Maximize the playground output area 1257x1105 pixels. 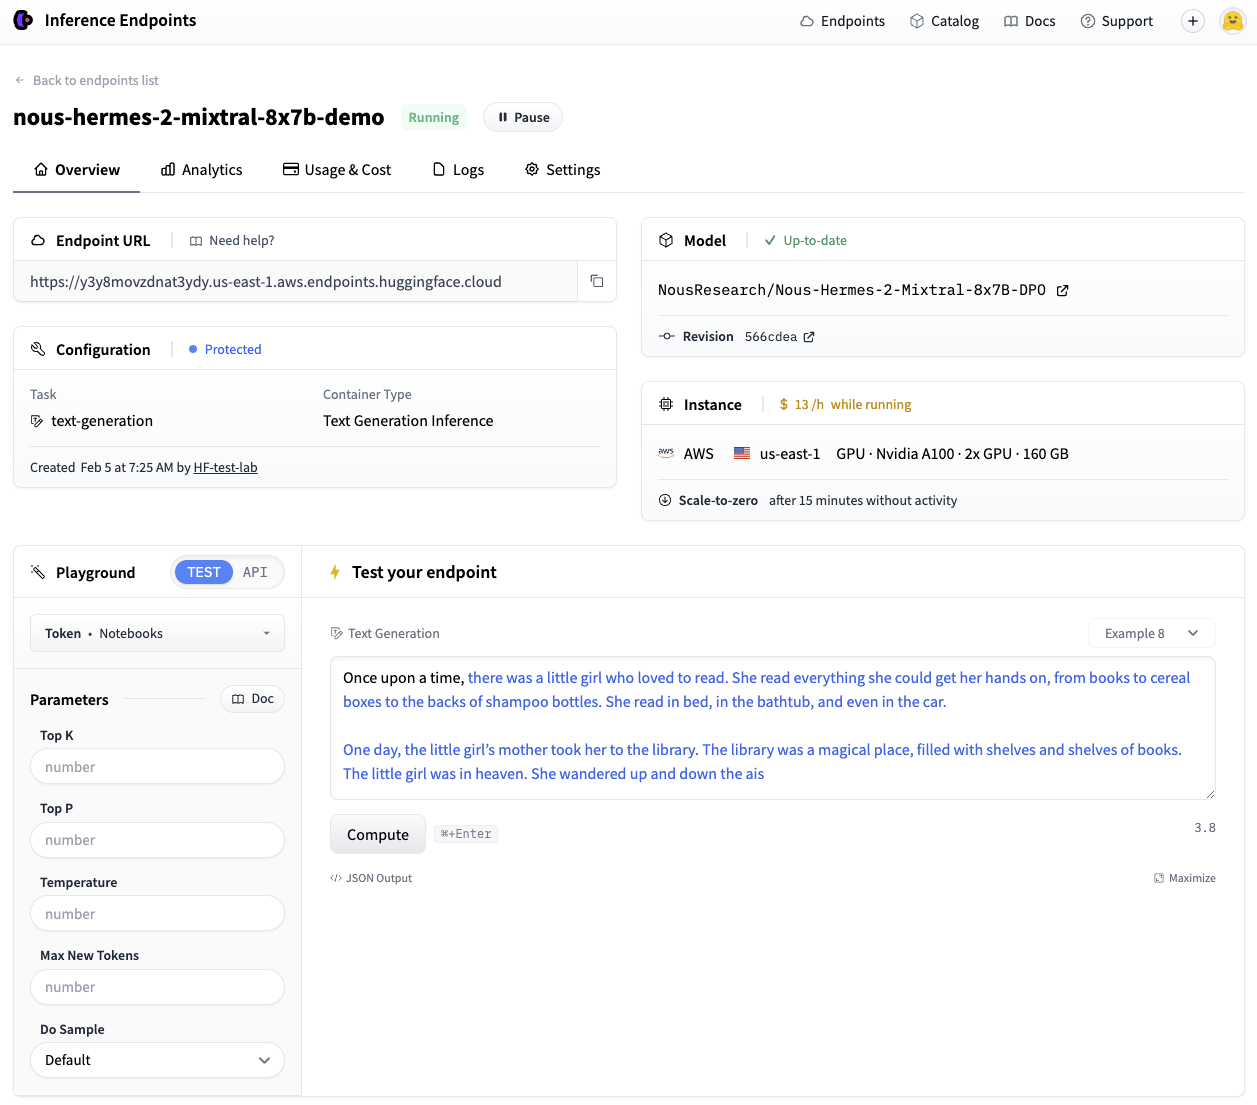[1185, 877]
